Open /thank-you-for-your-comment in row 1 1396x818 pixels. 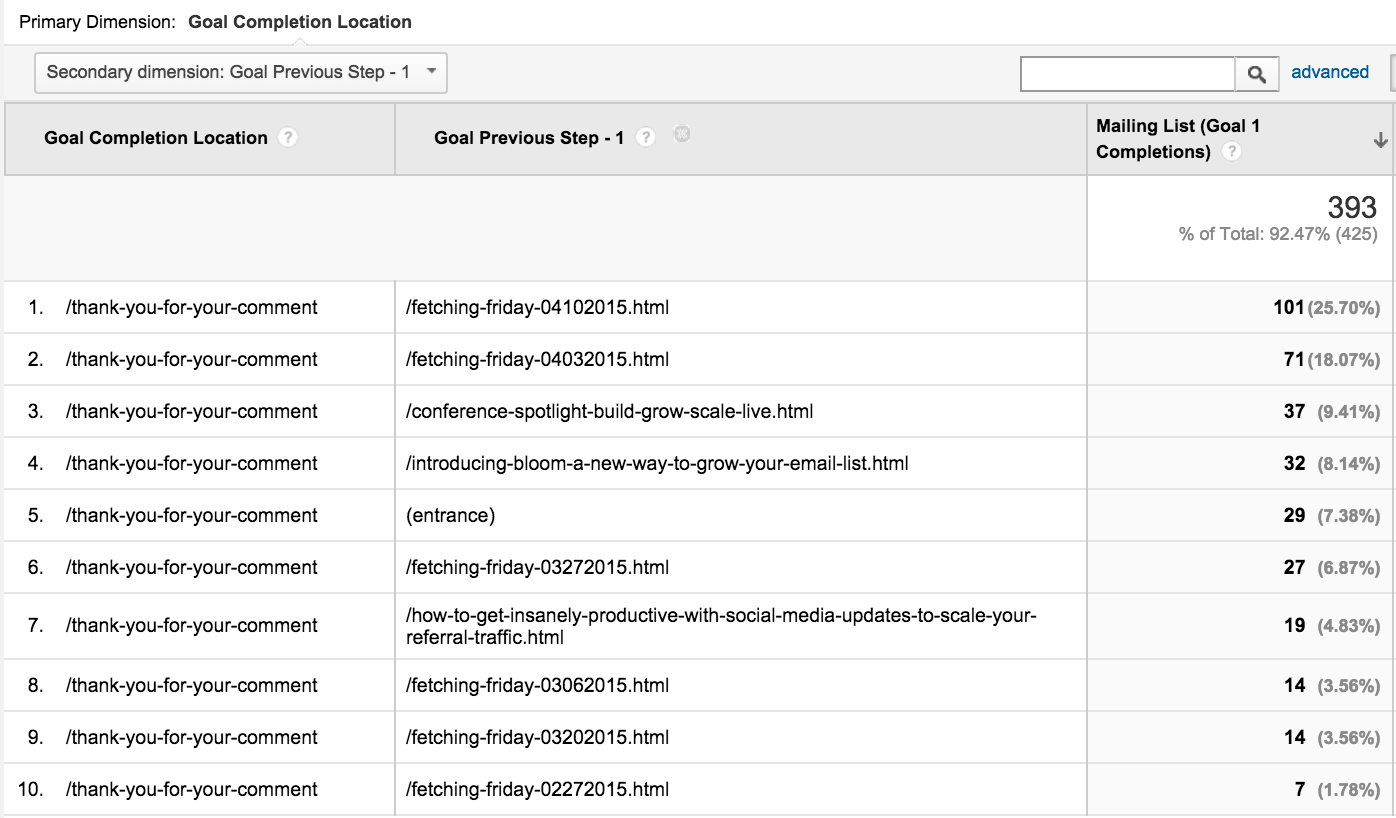[192, 308]
